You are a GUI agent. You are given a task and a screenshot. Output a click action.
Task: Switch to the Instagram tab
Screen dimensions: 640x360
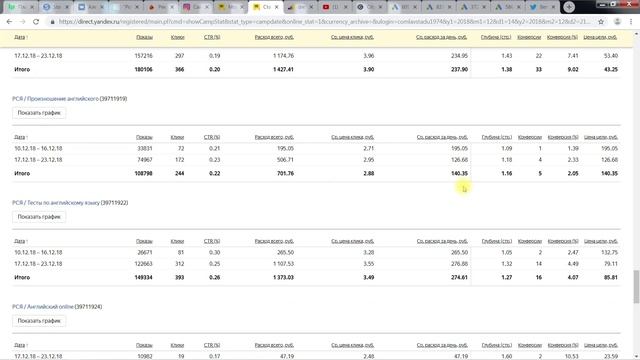(x=197, y=7)
